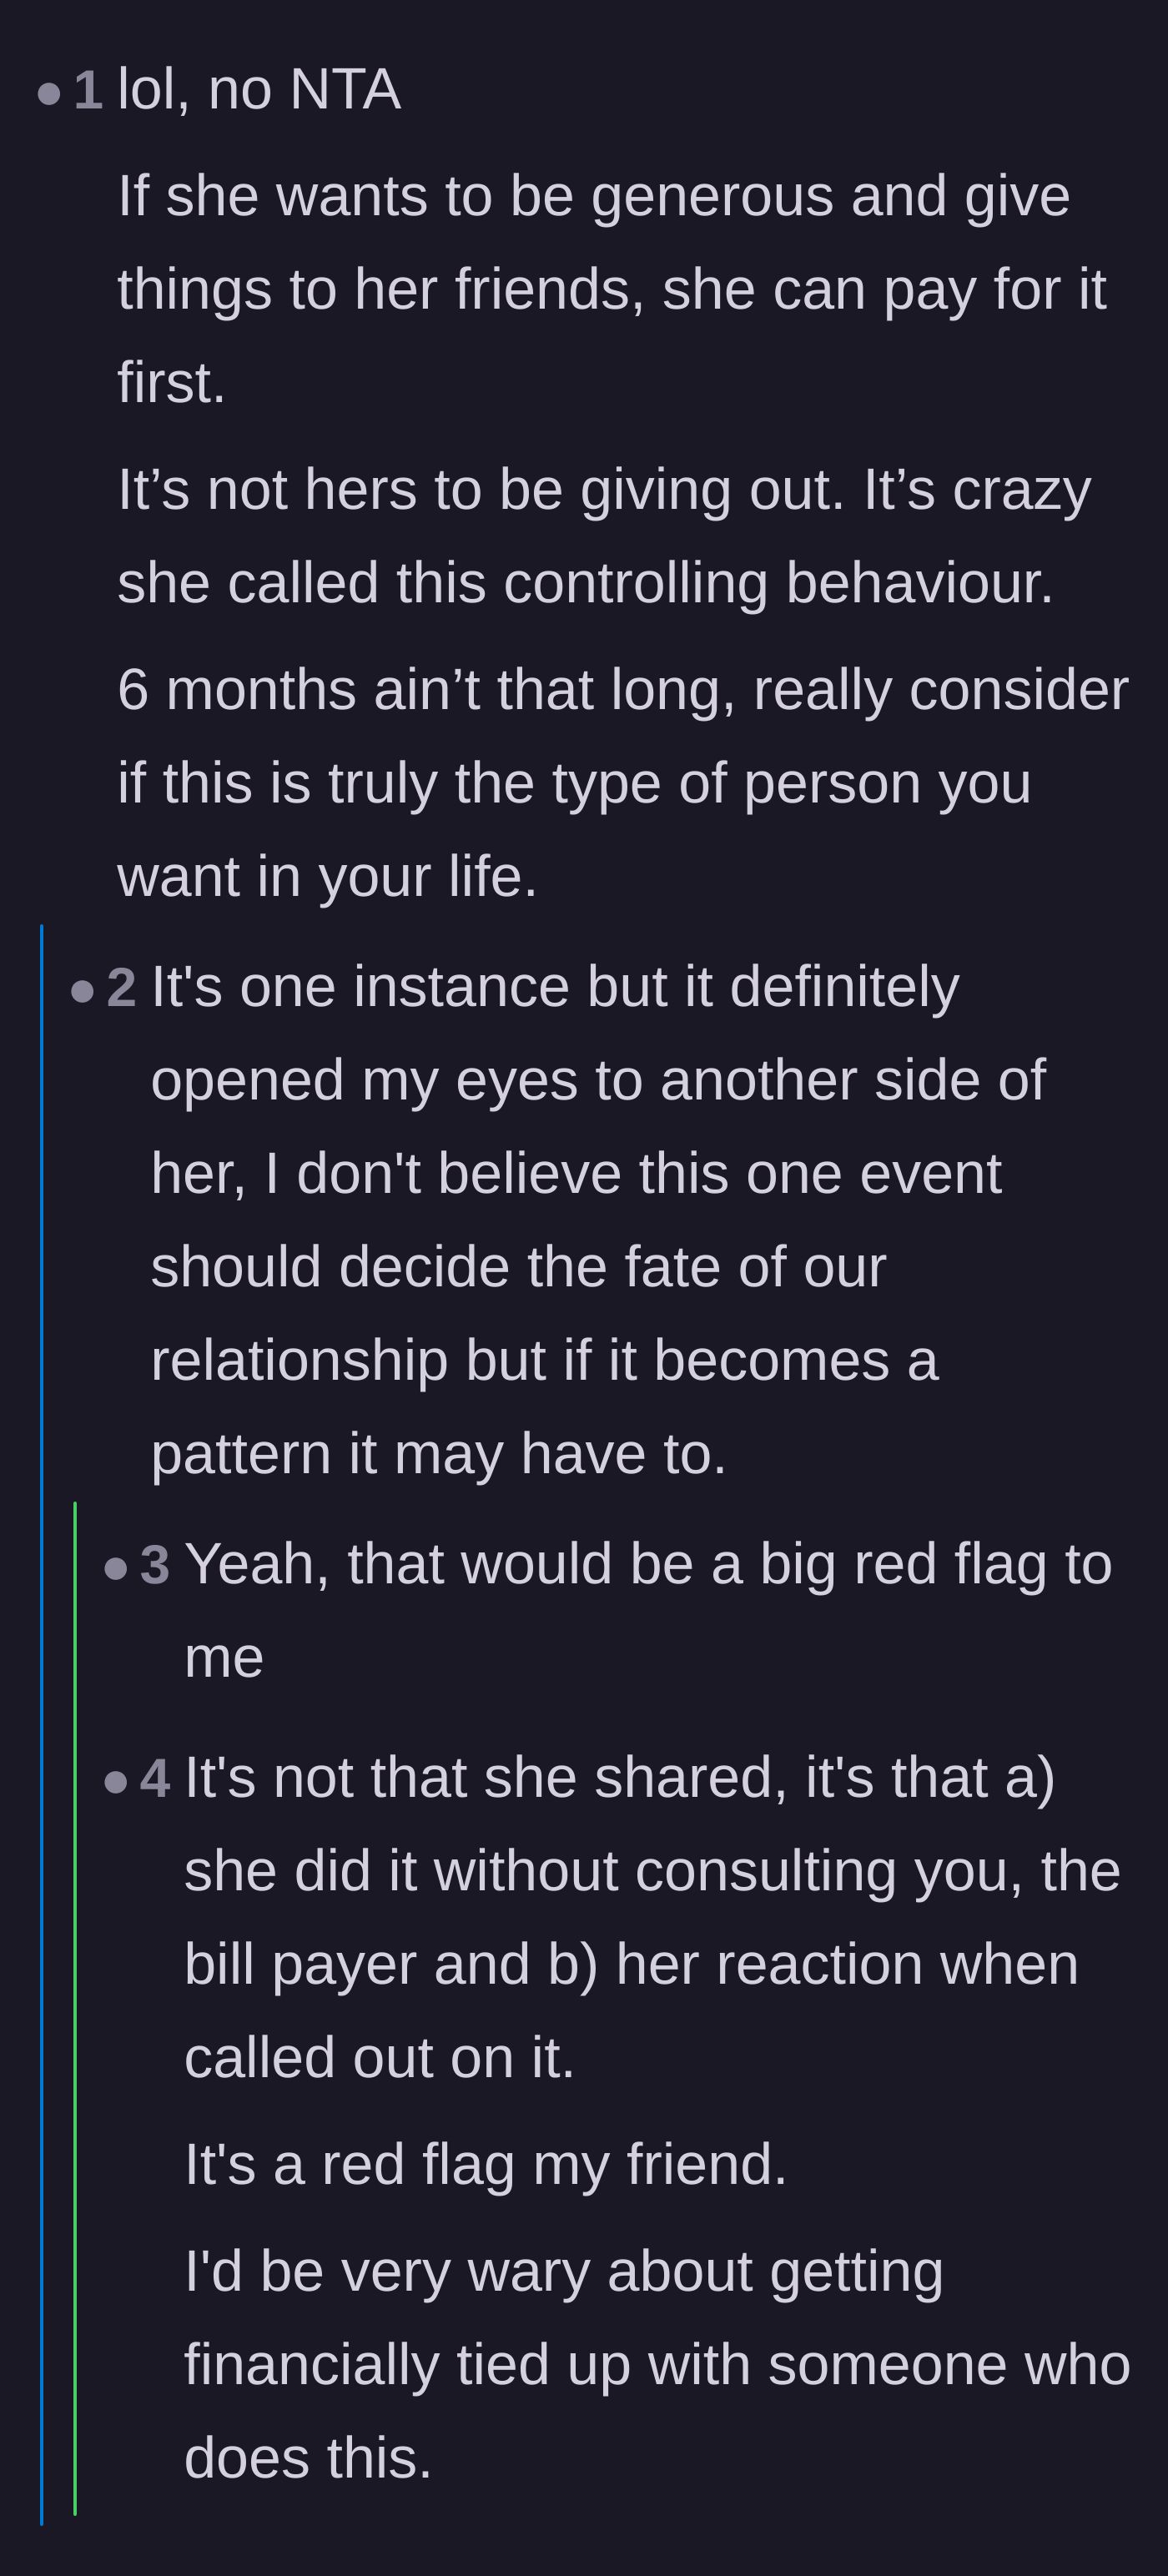Screen dimensions: 1168x2576
Task: Collapse replies using the blue thread line
Action: 41,1725
